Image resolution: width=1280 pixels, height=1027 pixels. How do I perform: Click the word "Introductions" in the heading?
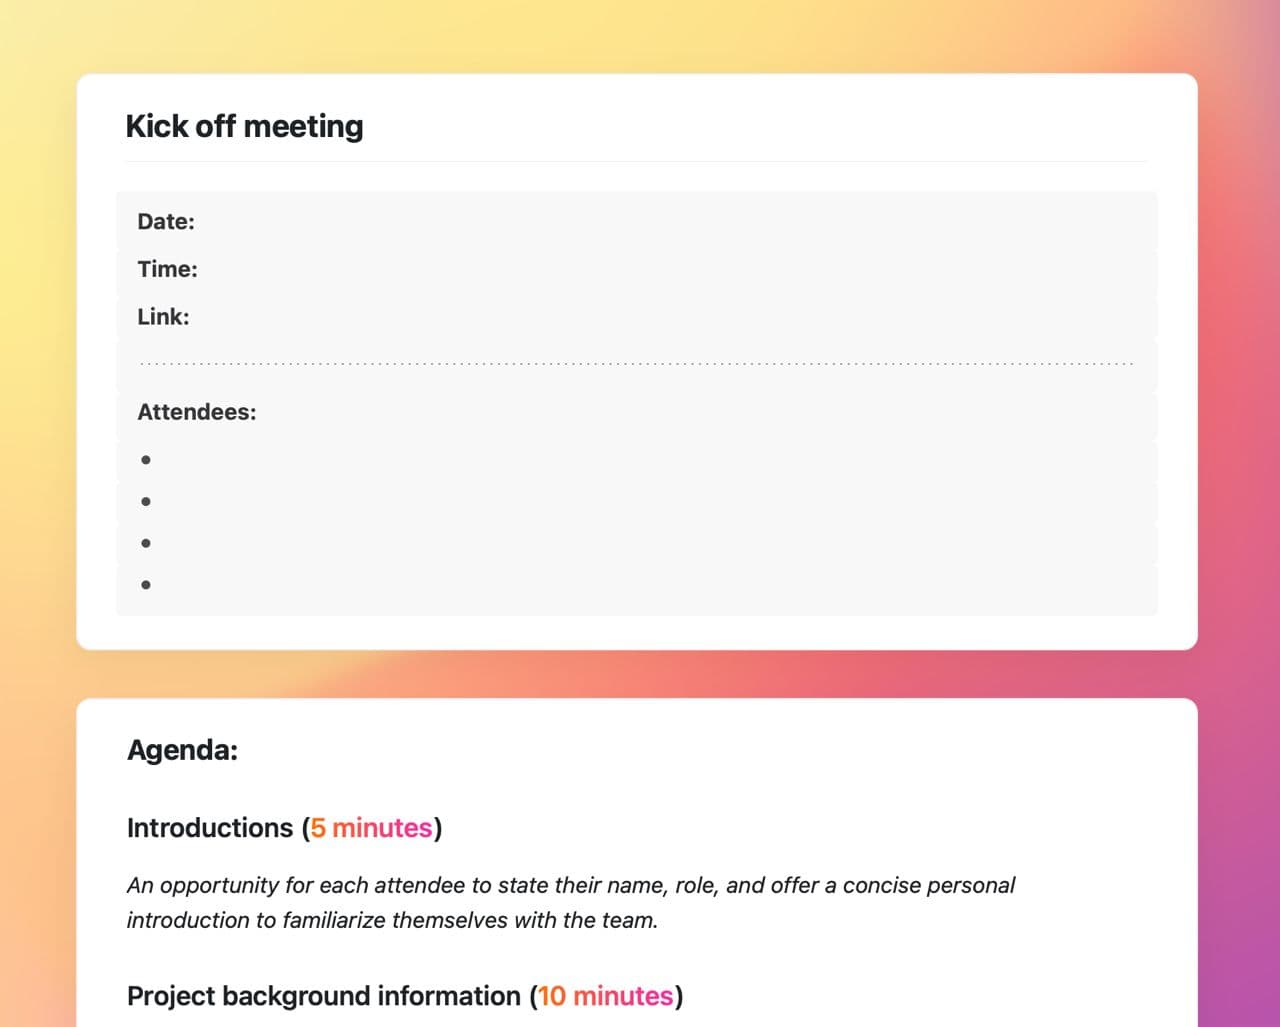pyautogui.click(x=209, y=828)
